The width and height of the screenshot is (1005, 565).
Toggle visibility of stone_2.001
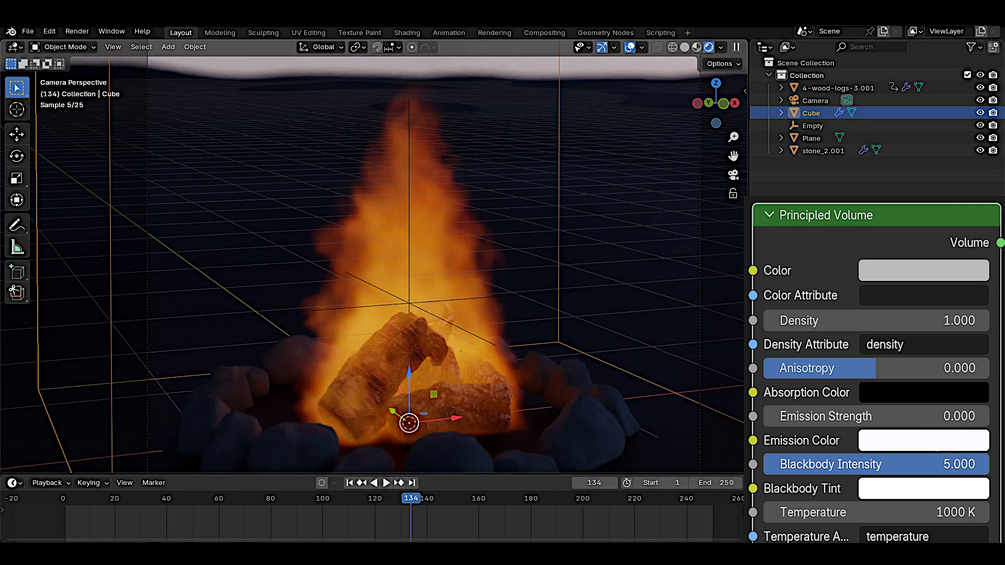point(980,151)
